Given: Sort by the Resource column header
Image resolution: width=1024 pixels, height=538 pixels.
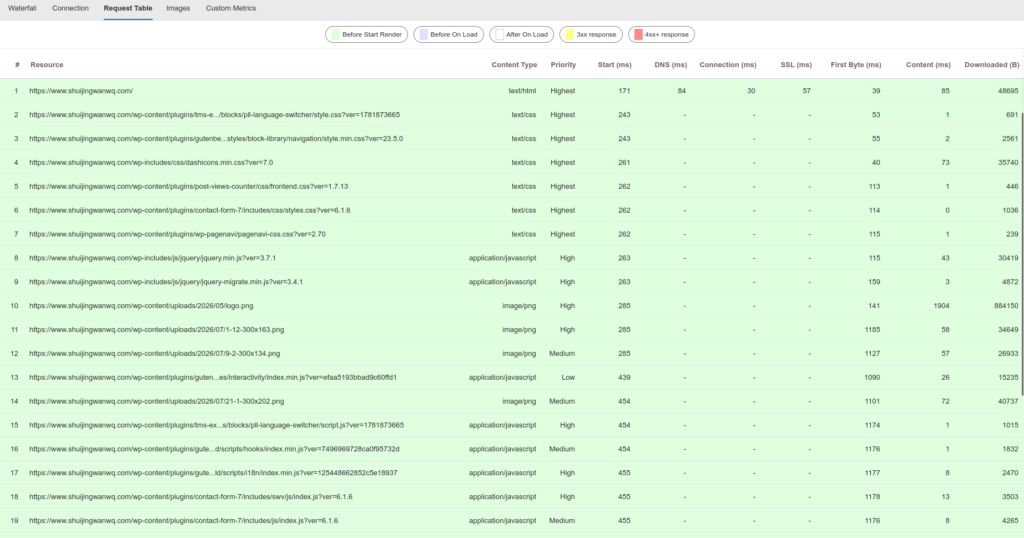Looking at the screenshot, I should [x=47, y=65].
